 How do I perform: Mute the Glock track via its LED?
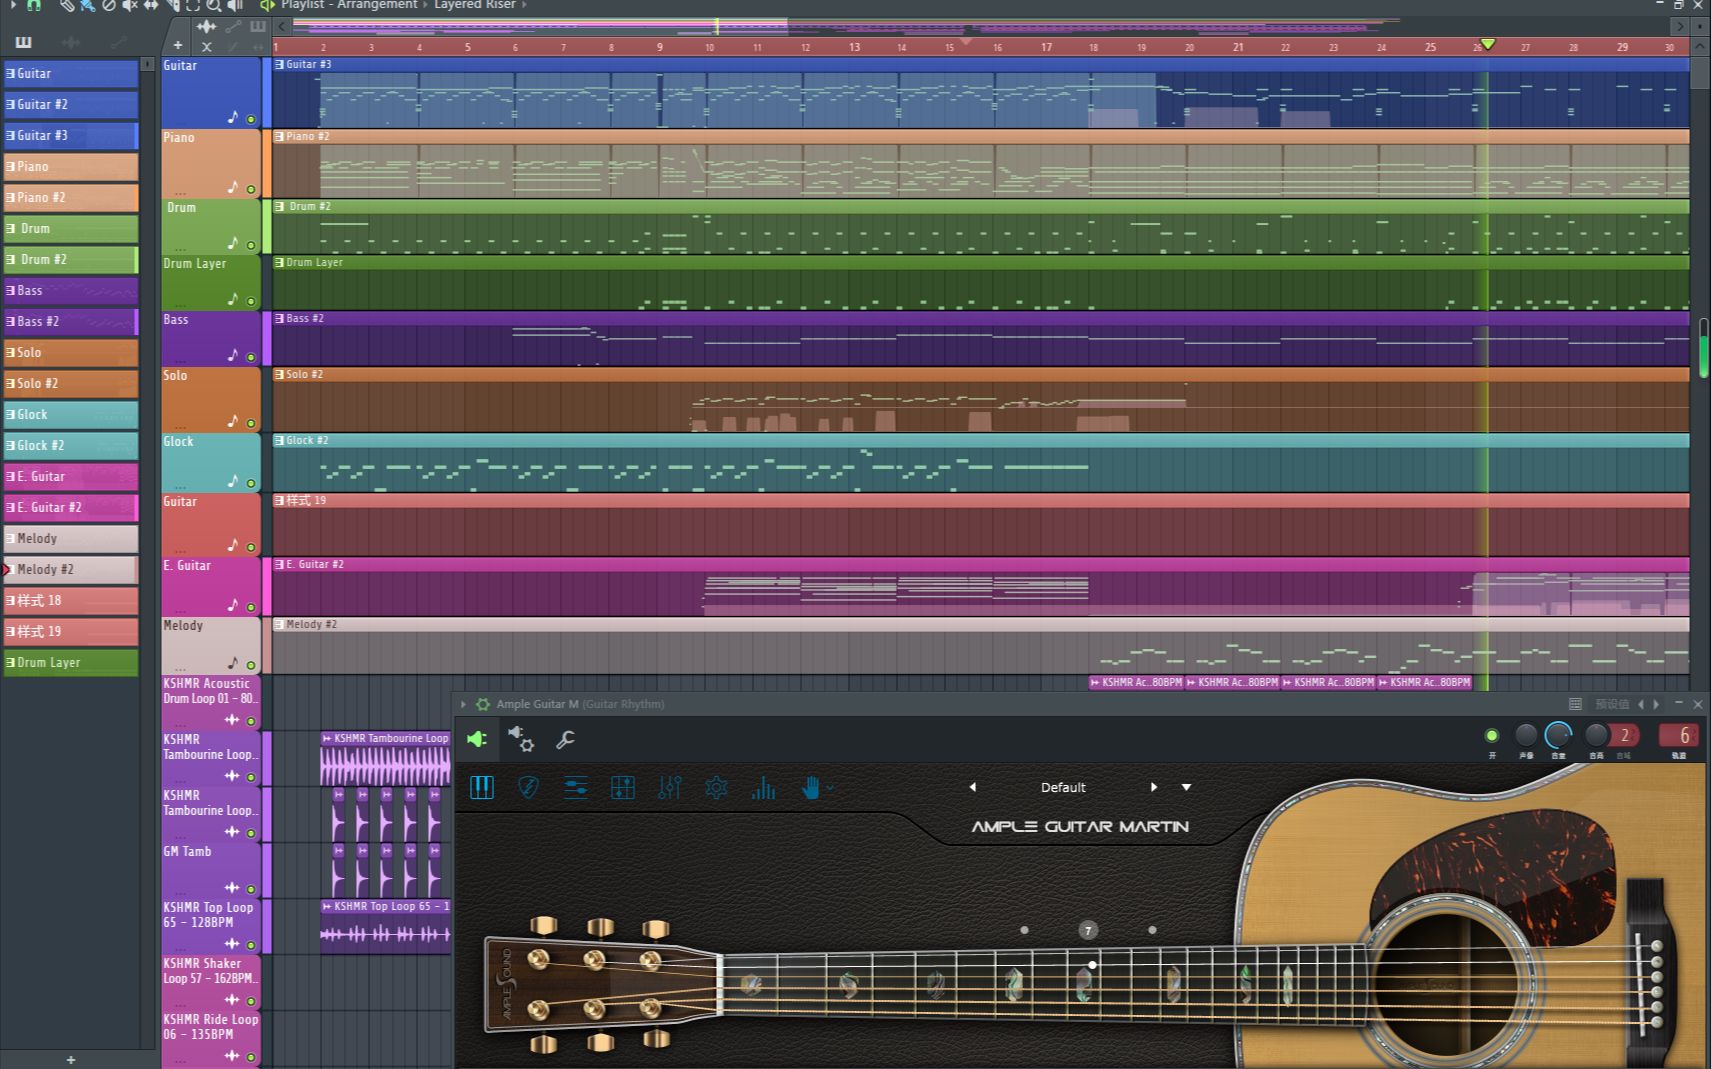[251, 483]
